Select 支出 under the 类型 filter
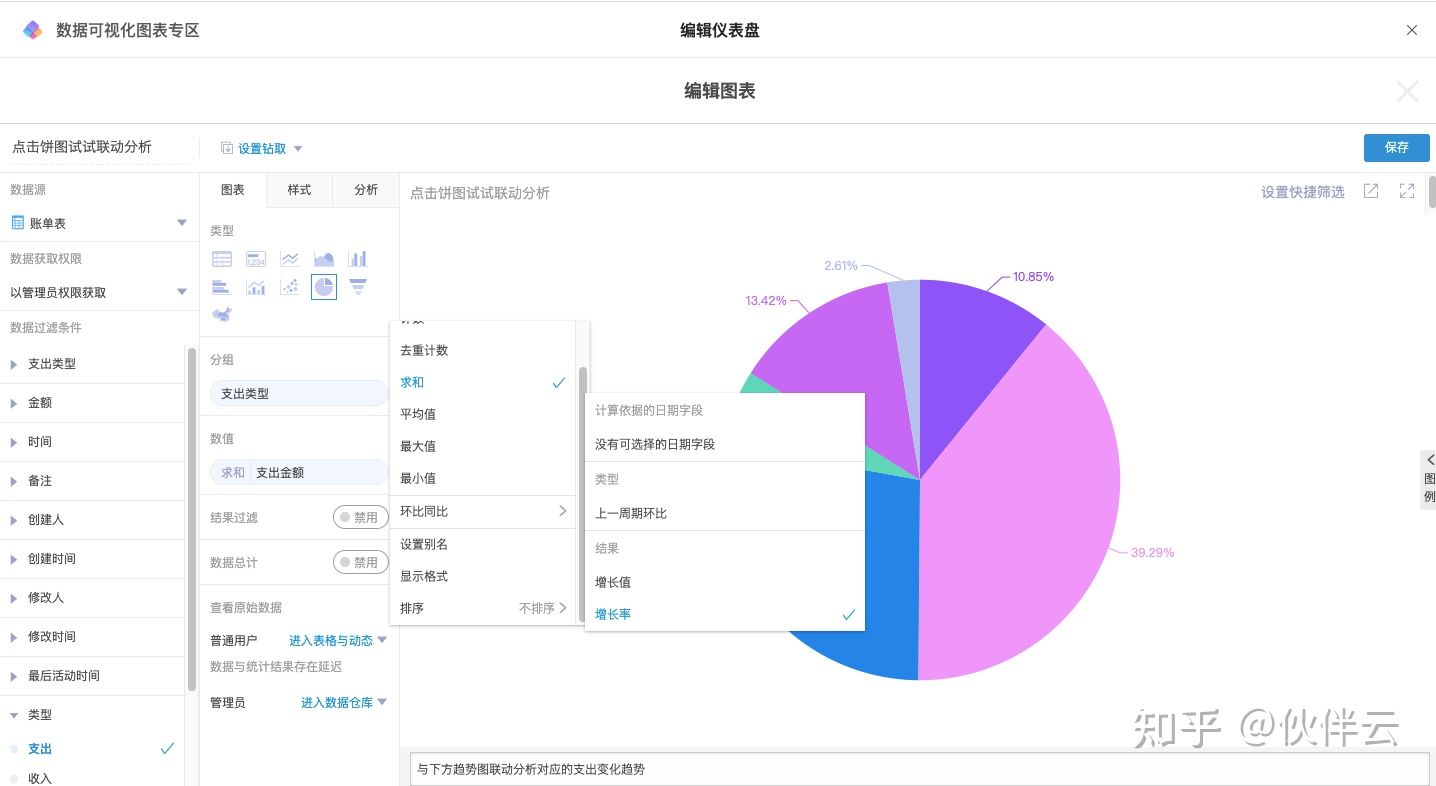The width and height of the screenshot is (1436, 786). pyautogui.click(x=40, y=749)
